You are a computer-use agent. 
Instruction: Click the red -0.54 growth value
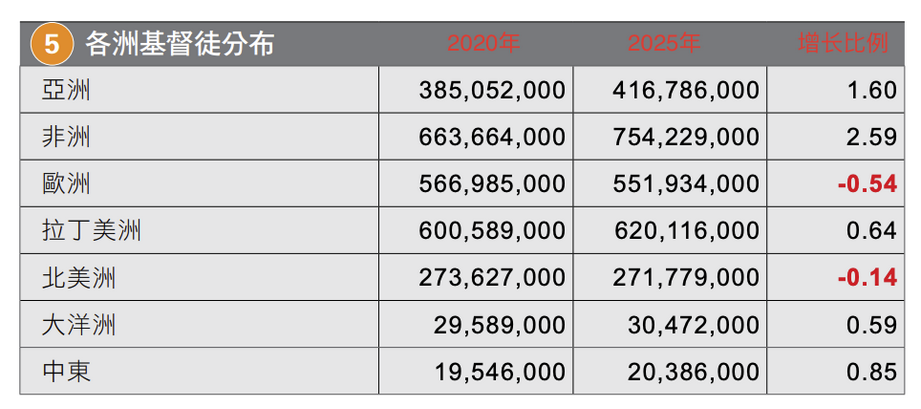point(866,184)
